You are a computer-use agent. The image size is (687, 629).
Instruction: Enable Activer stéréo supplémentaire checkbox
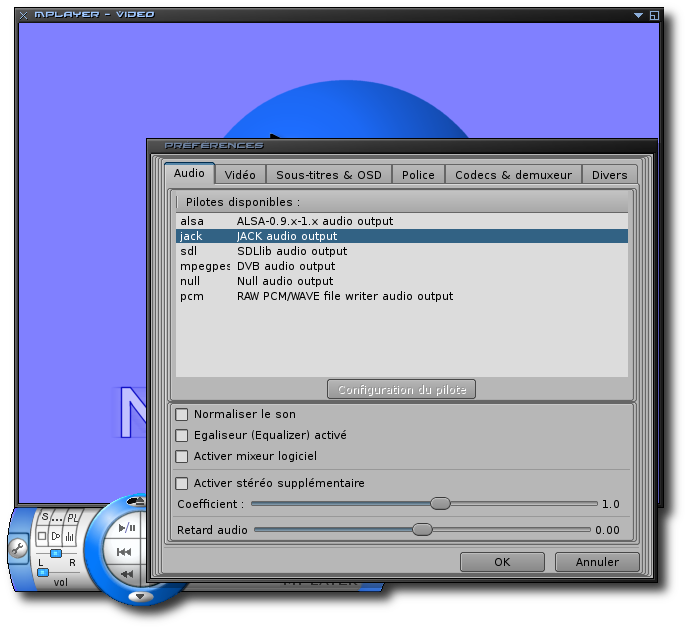pyautogui.click(x=181, y=483)
